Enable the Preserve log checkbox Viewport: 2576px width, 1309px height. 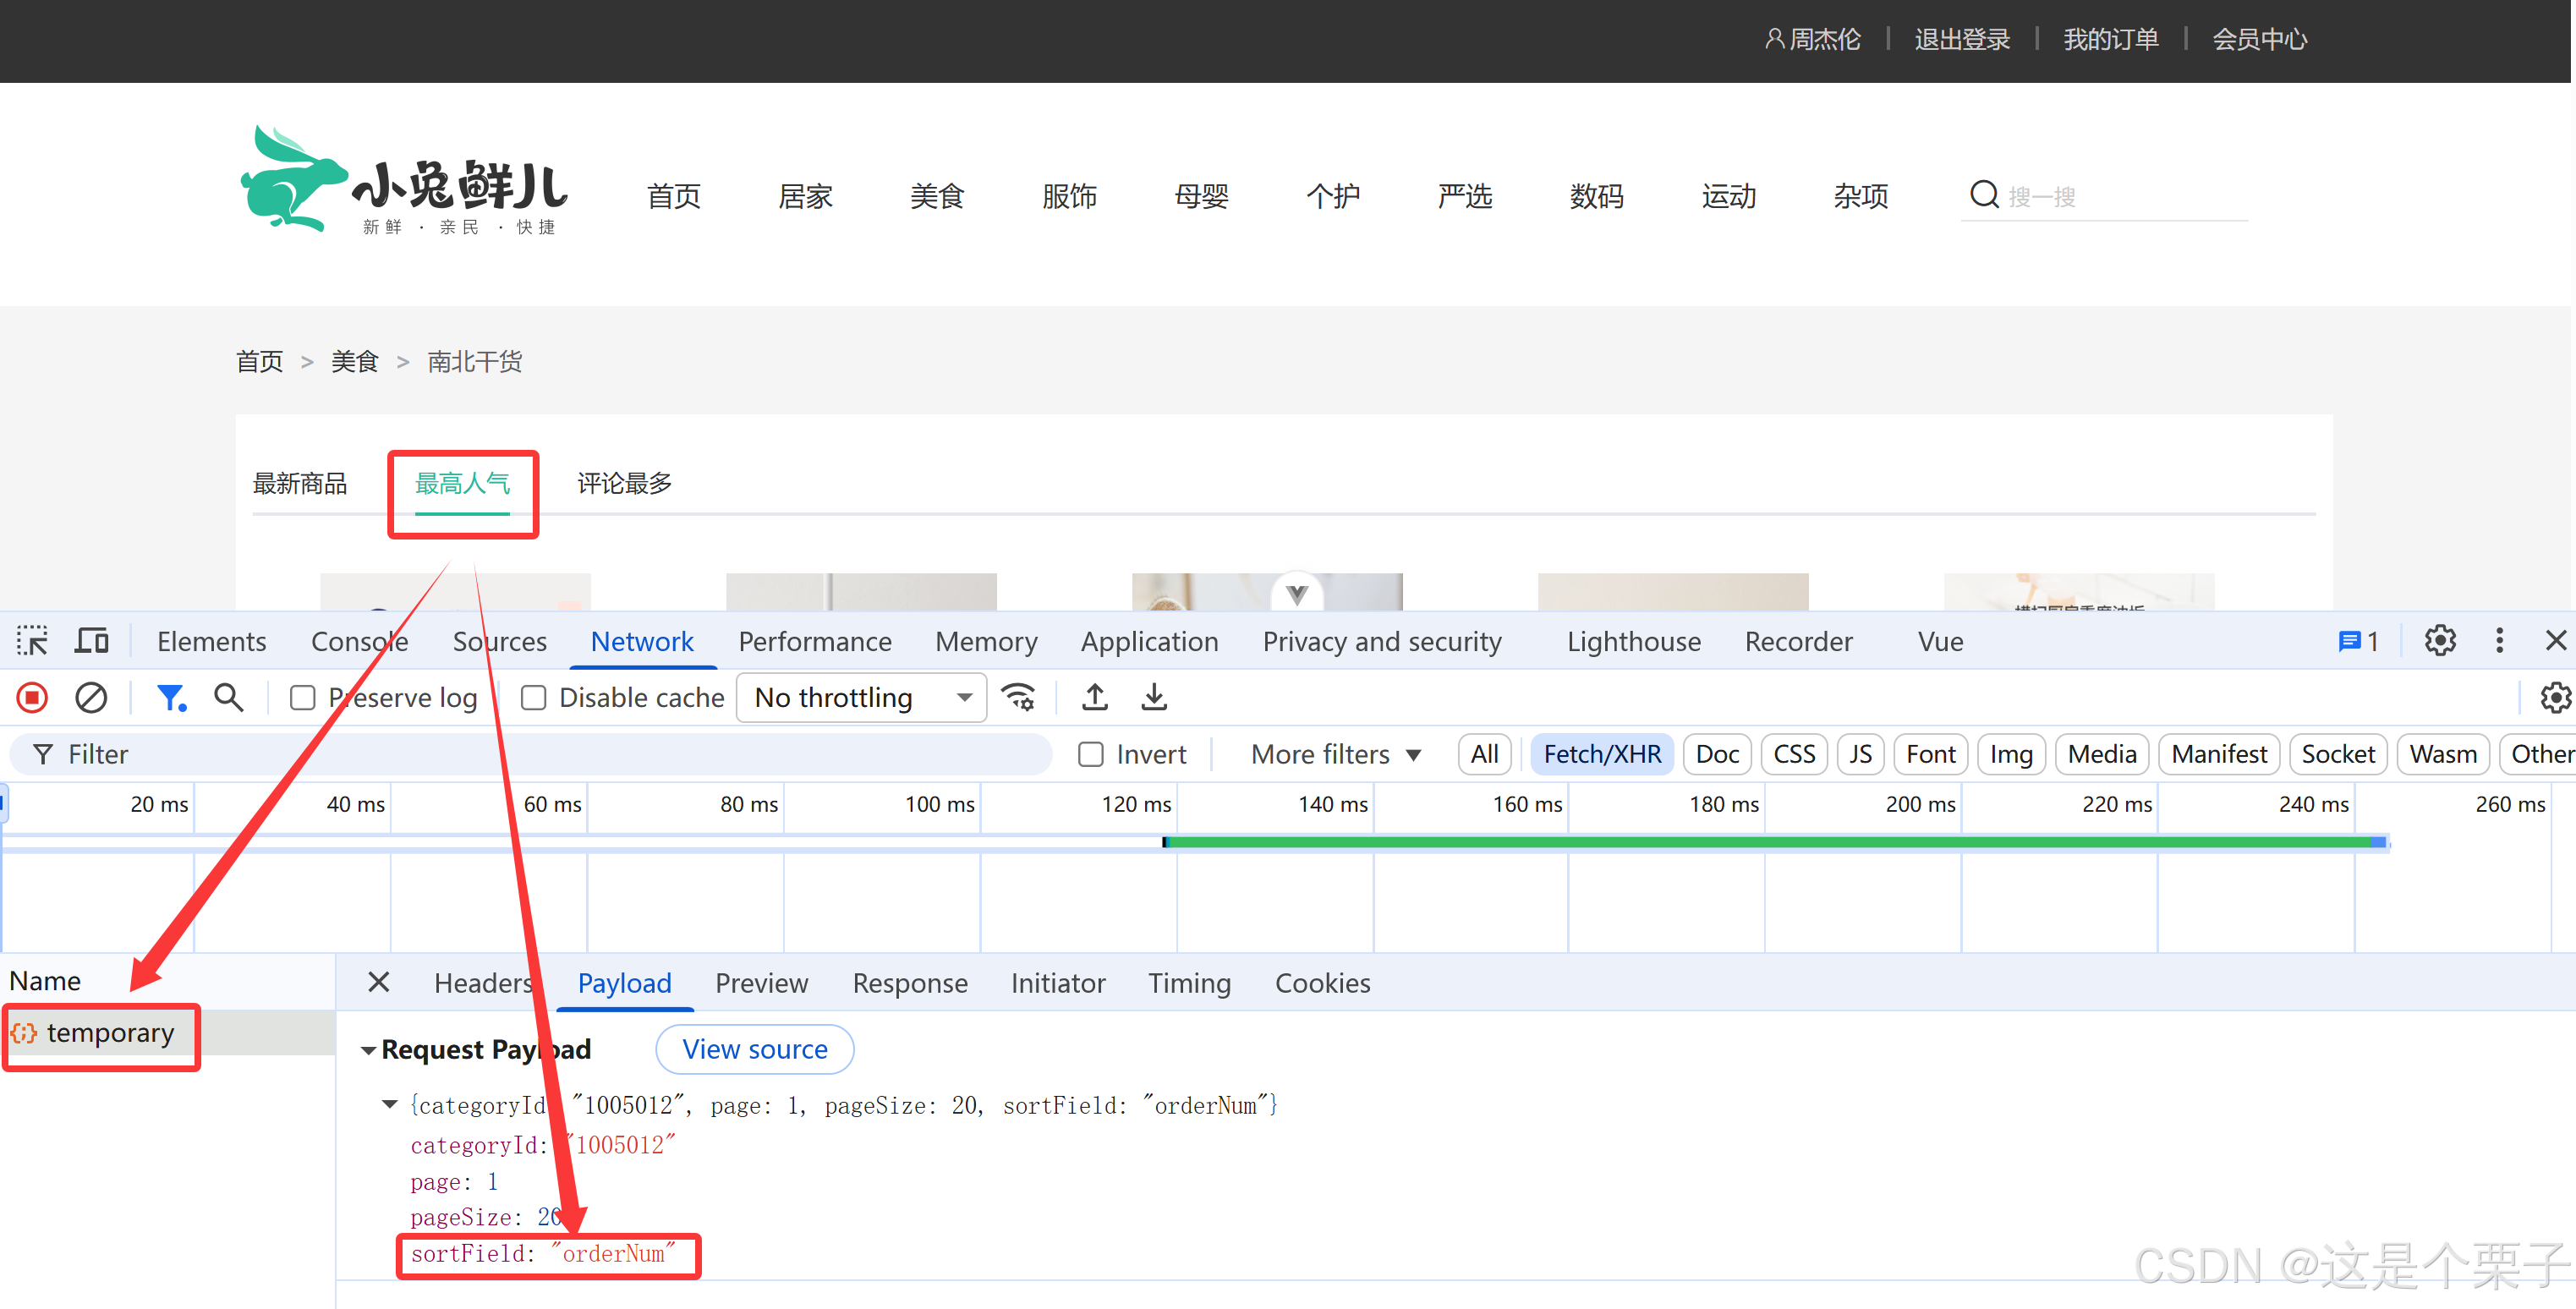pos(302,698)
